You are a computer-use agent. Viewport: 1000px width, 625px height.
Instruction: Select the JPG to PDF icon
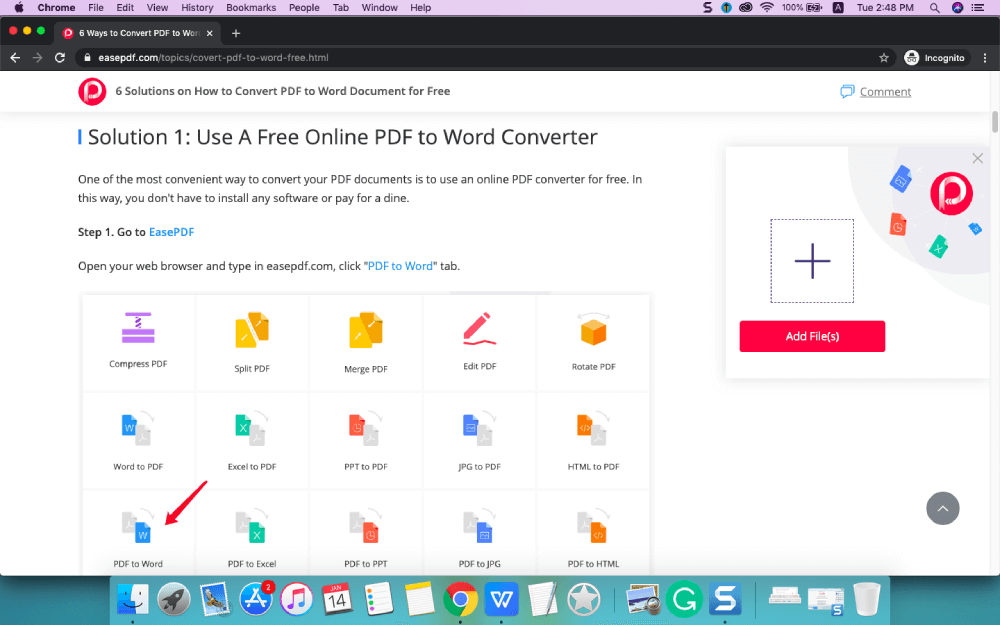tap(480, 429)
